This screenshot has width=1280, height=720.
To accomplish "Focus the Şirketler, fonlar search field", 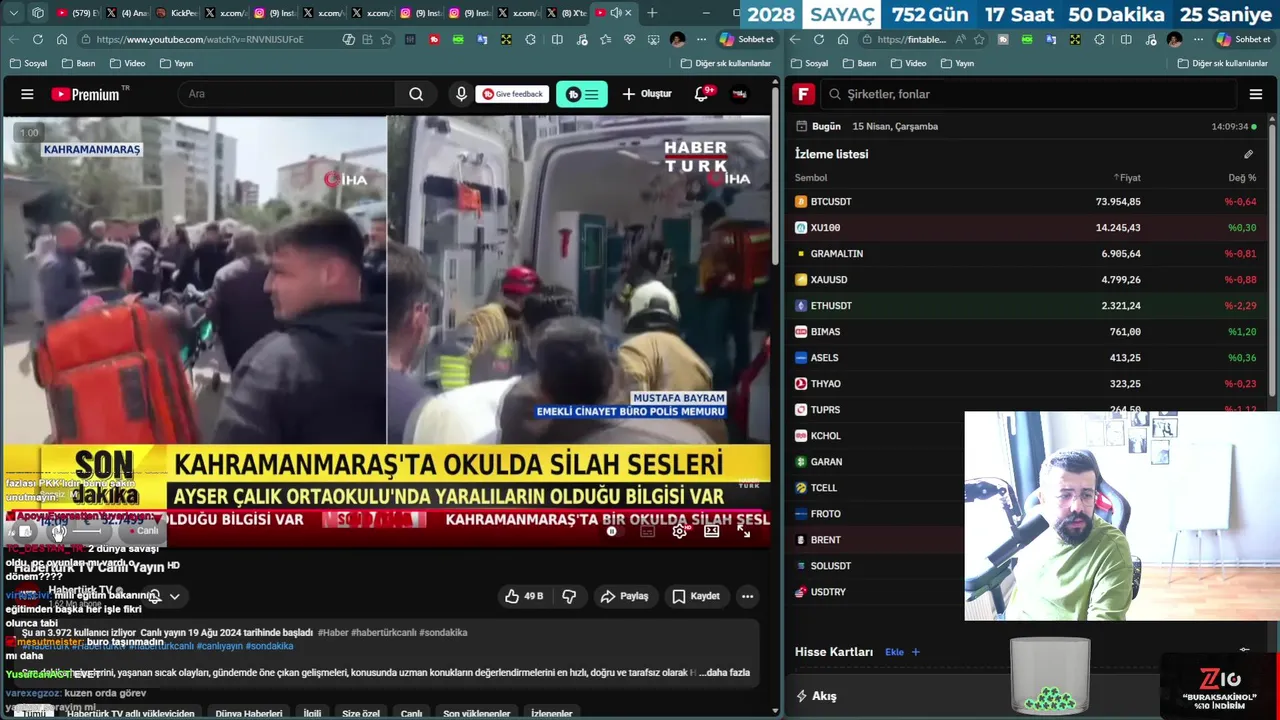I will (1027, 94).
